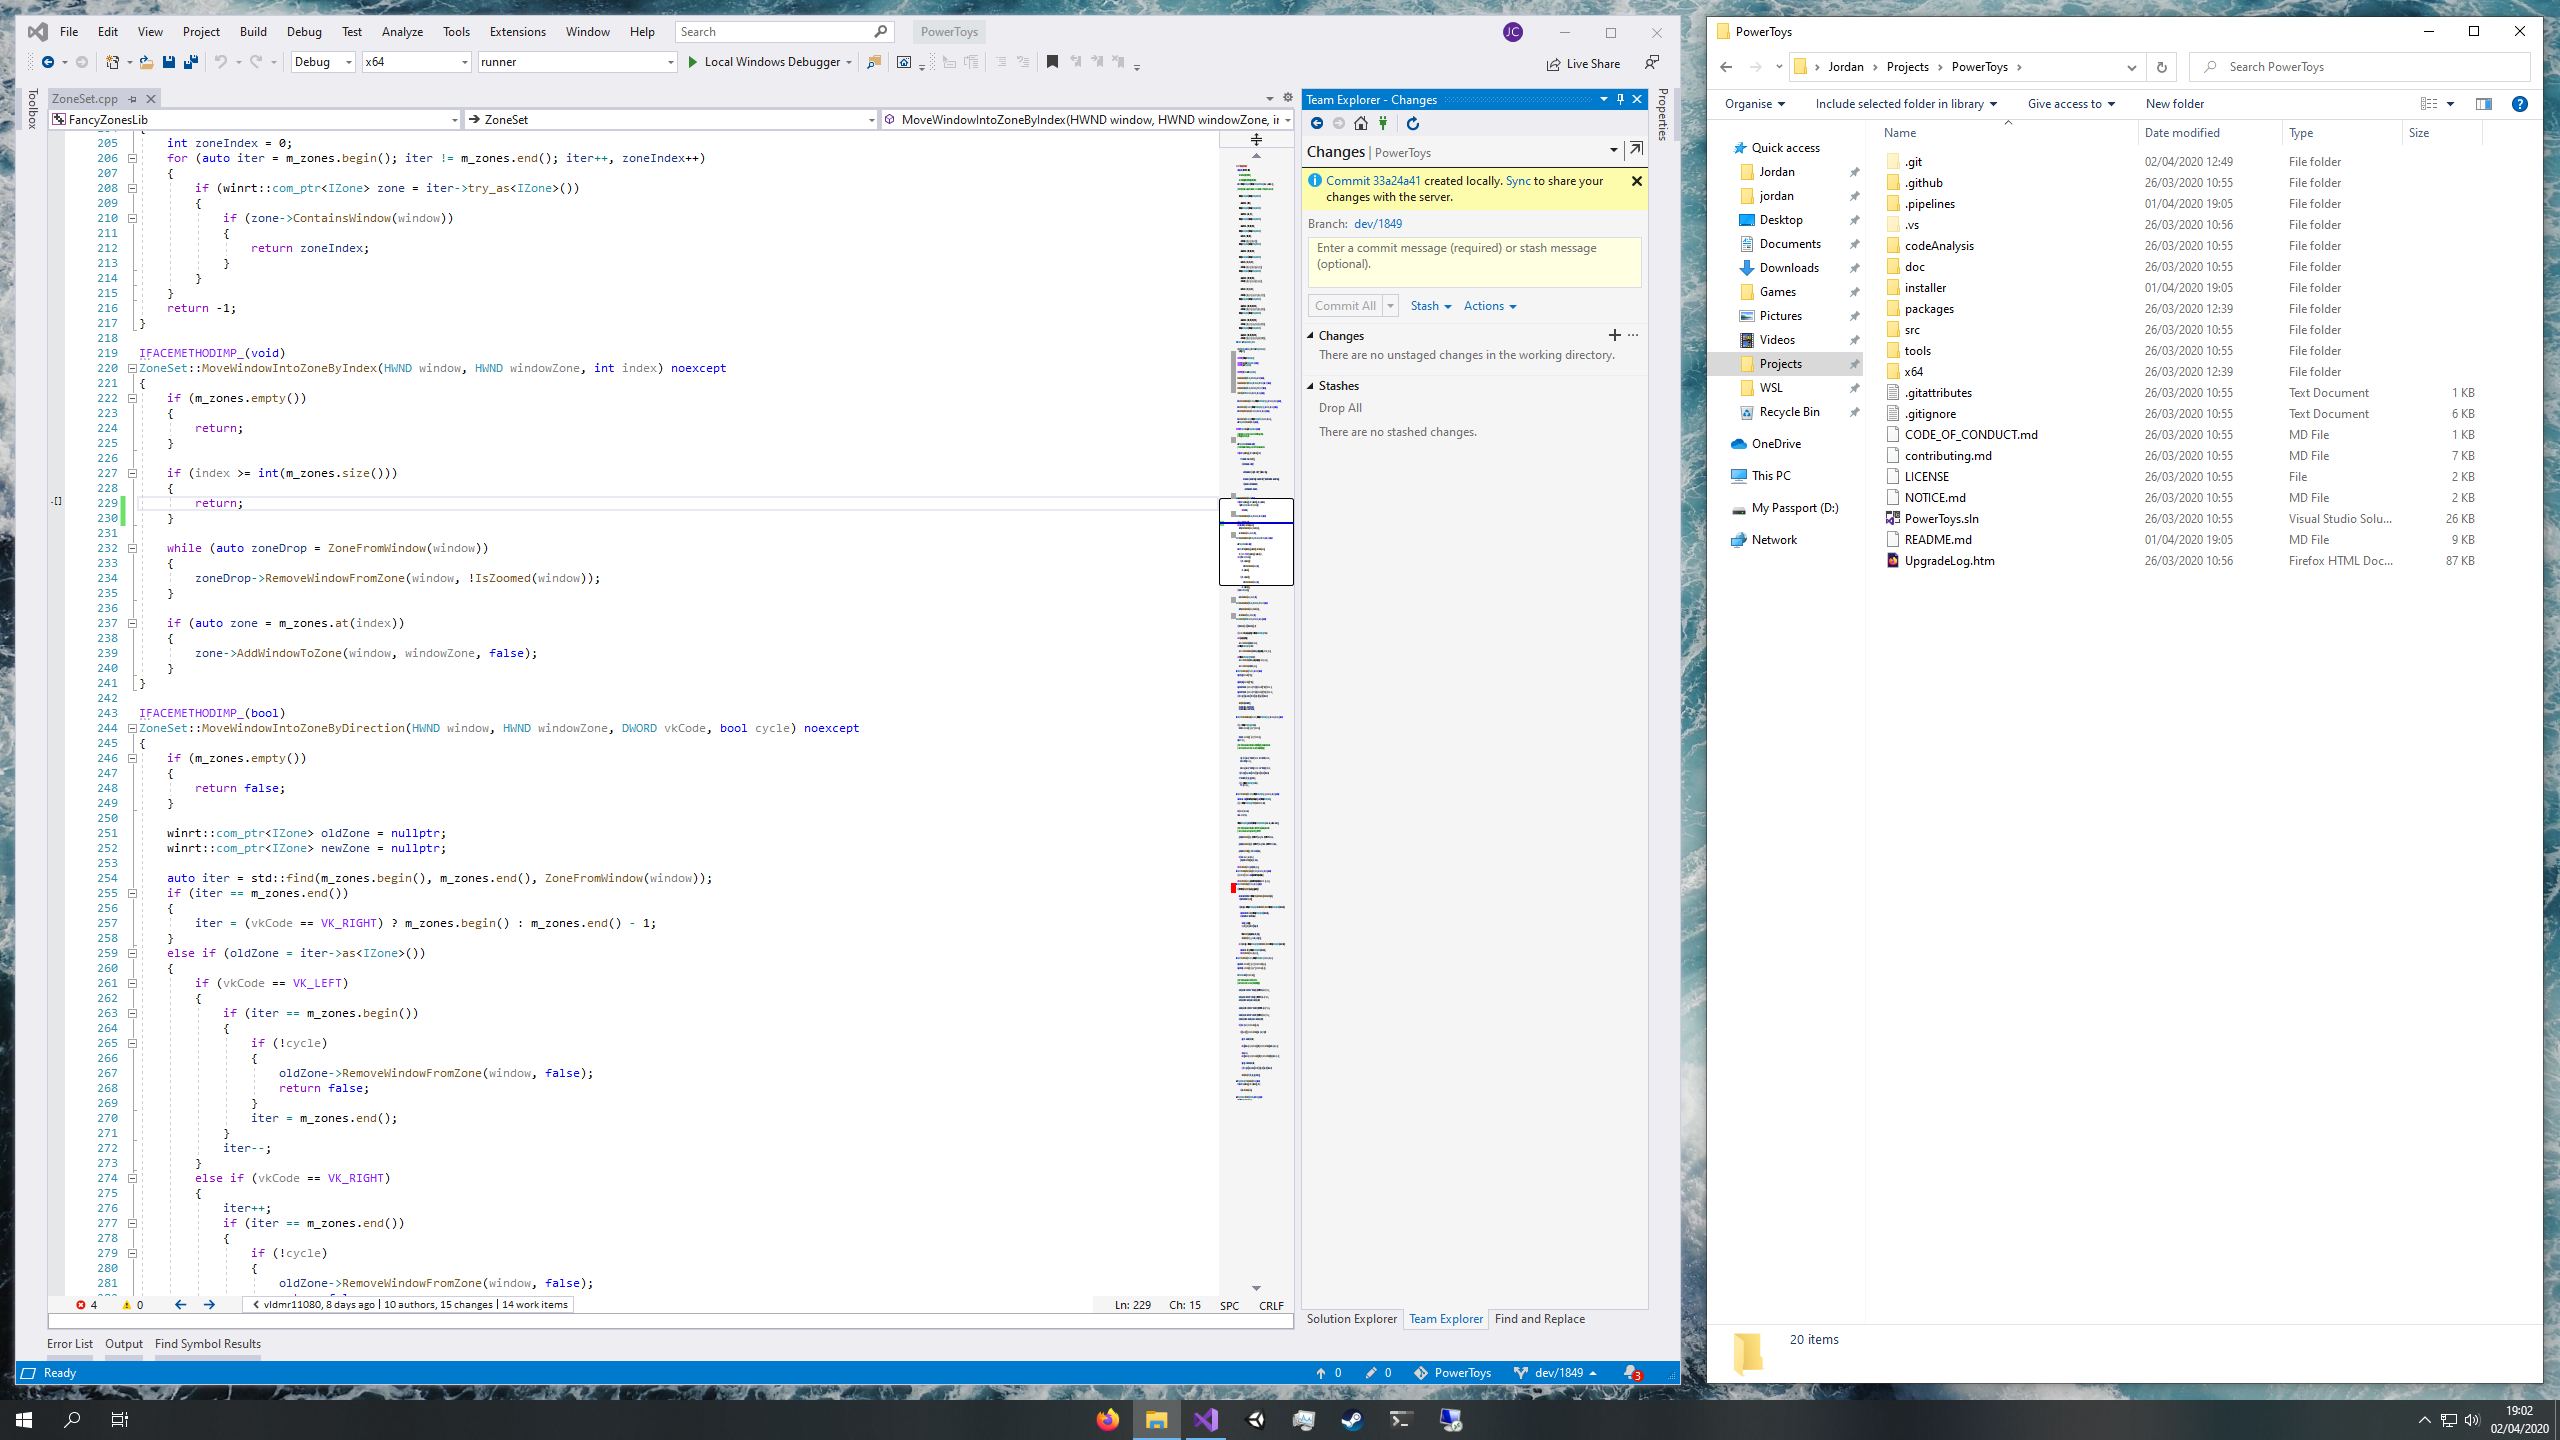
Task: Toggle a bookmark on the current line
Action: coord(1052,62)
